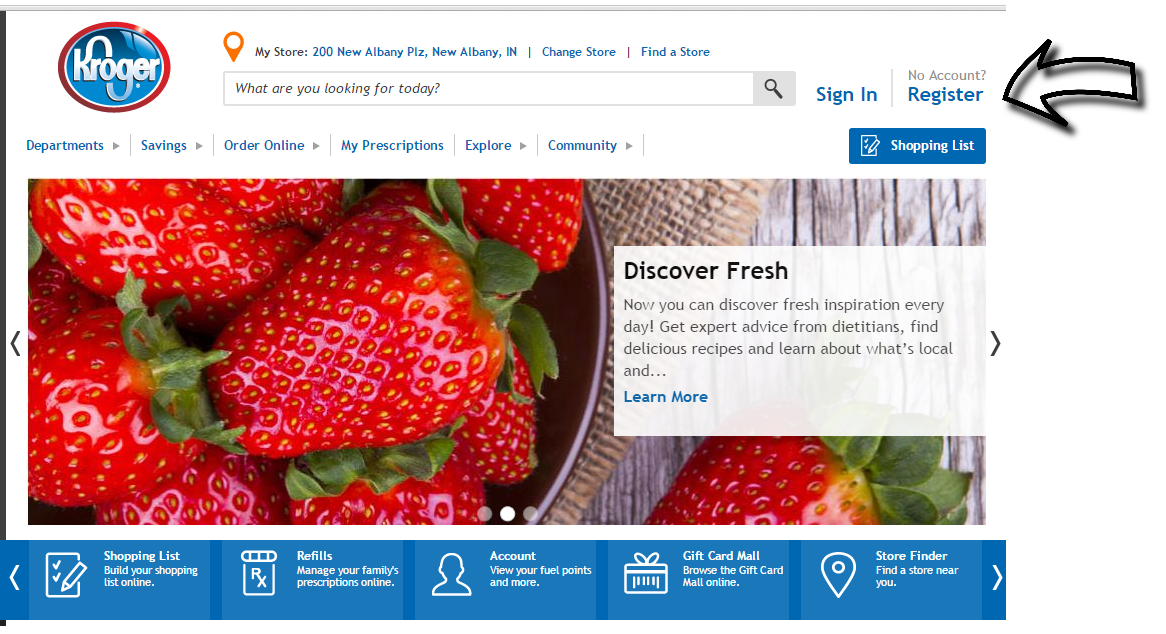Open the Account person icon tile
Screen dimensions: 1166x634
point(506,580)
